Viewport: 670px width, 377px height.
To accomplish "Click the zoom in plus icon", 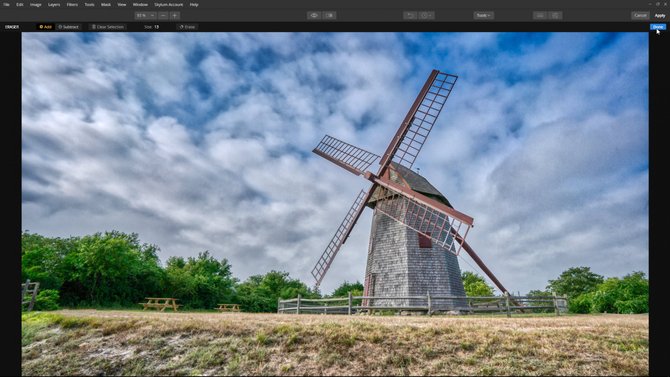I will 174,15.
